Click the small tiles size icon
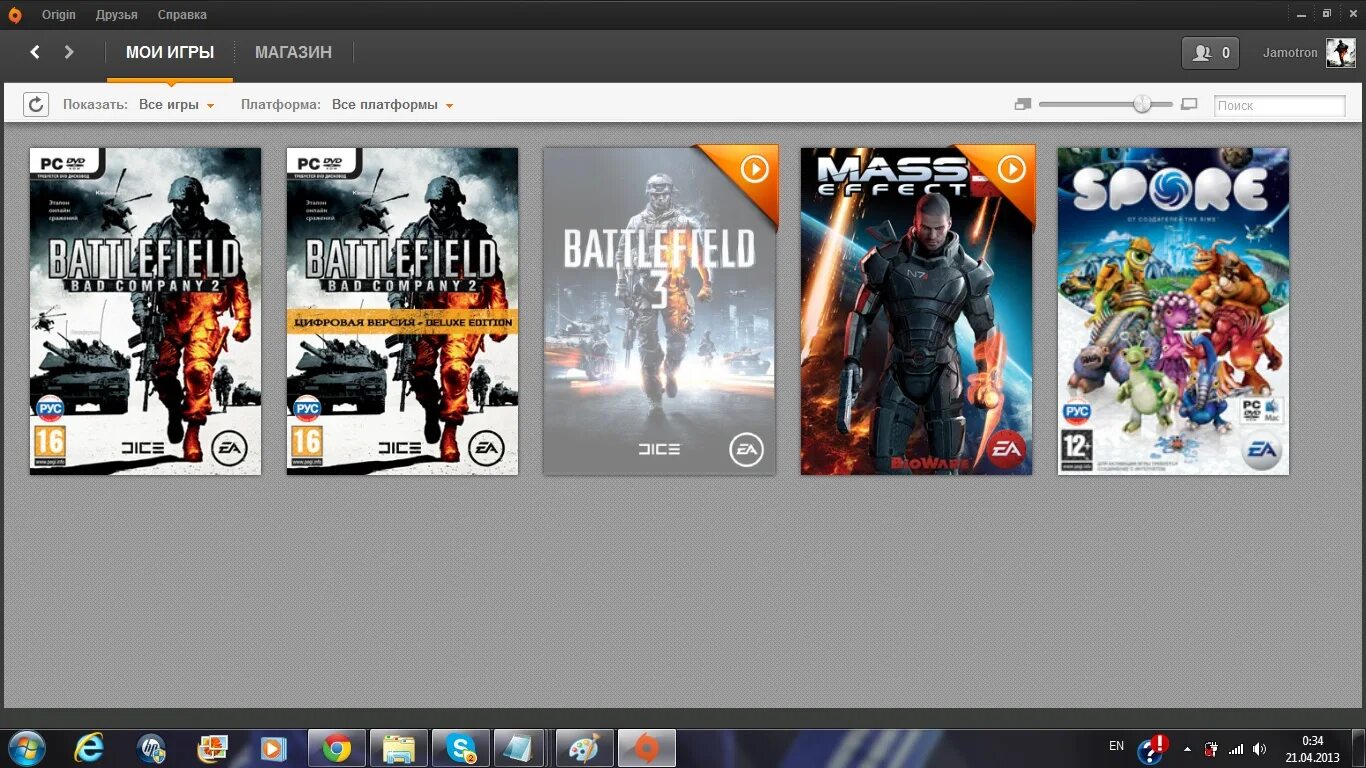The image size is (1366, 768). coord(1022,104)
